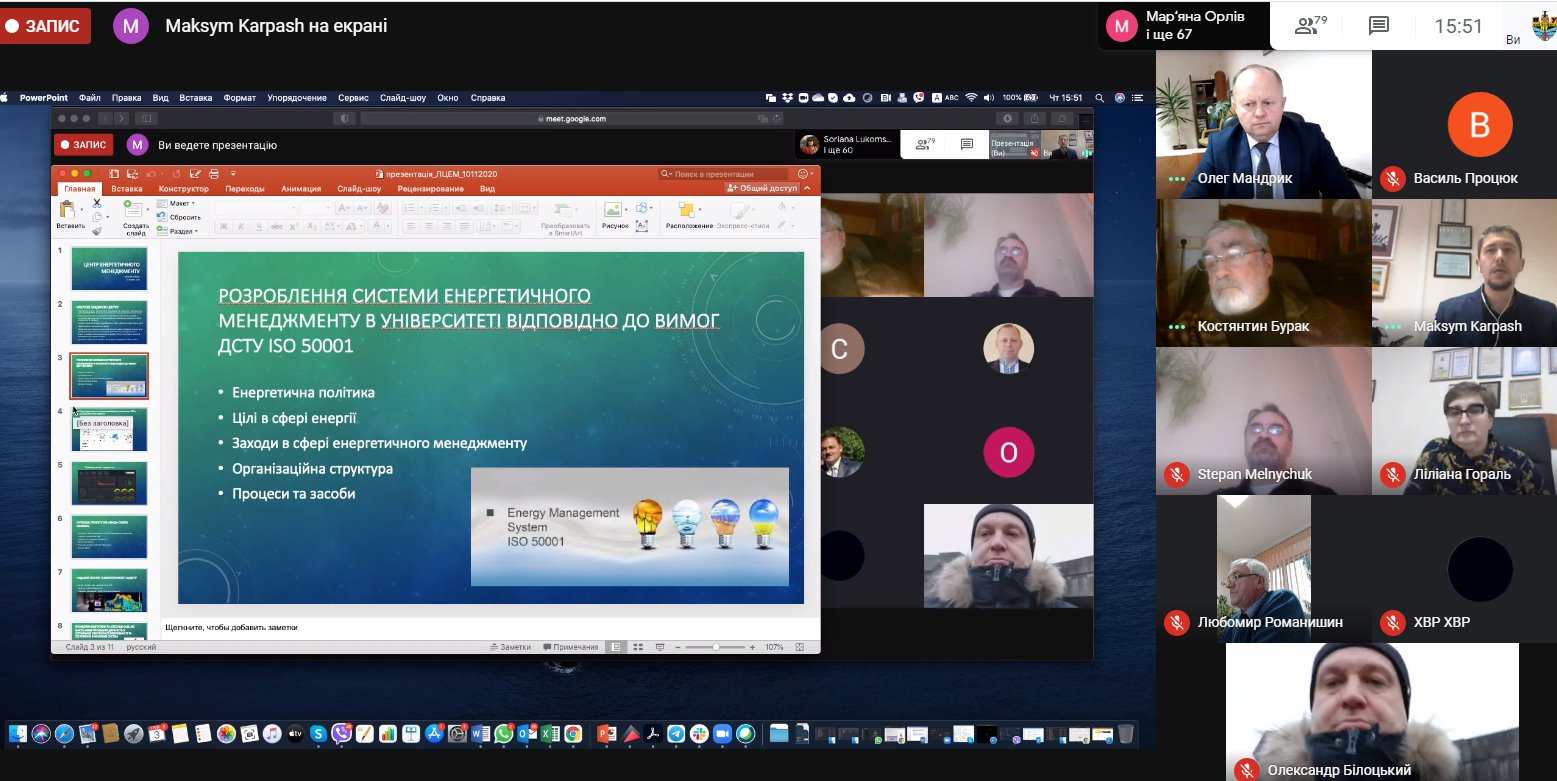The height and width of the screenshot is (781, 1557).
Task: Click the Cut scissors icon in ribbon
Action: coord(97,203)
